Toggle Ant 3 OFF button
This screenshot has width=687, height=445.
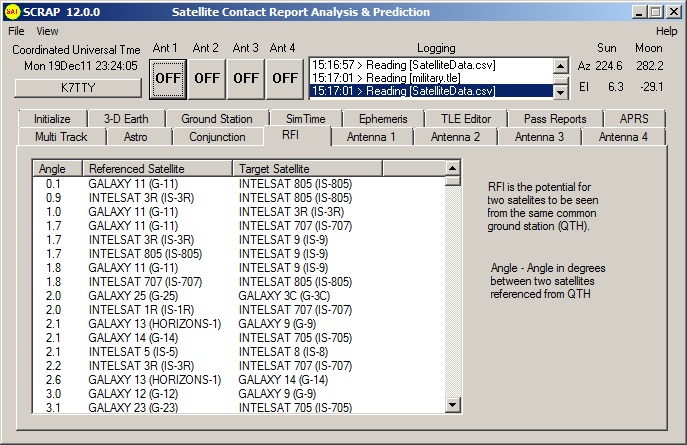pyautogui.click(x=246, y=79)
